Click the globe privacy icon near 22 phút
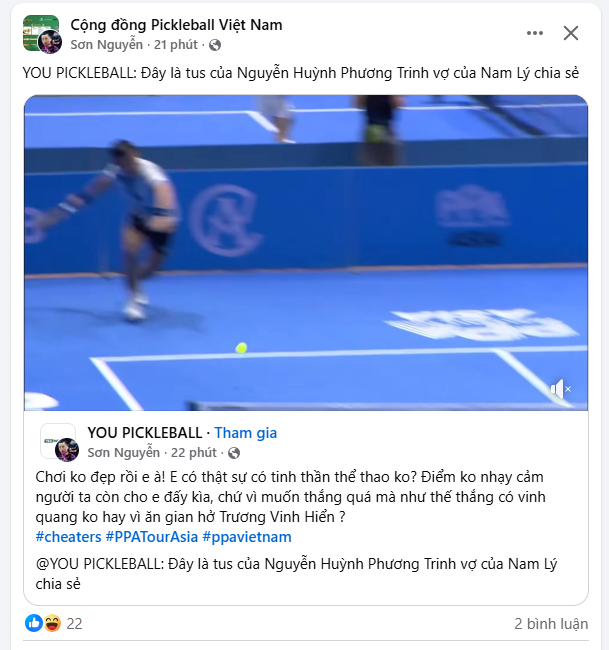 234,453
